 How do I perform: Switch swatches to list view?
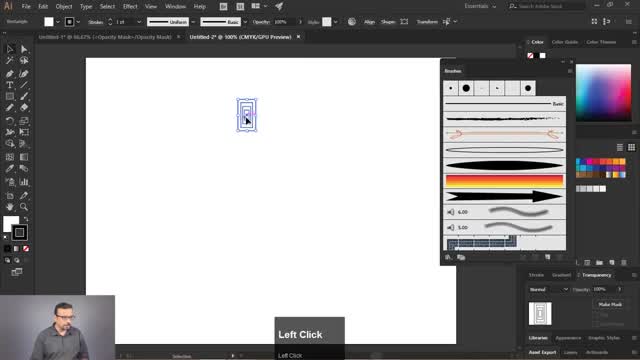point(620,147)
